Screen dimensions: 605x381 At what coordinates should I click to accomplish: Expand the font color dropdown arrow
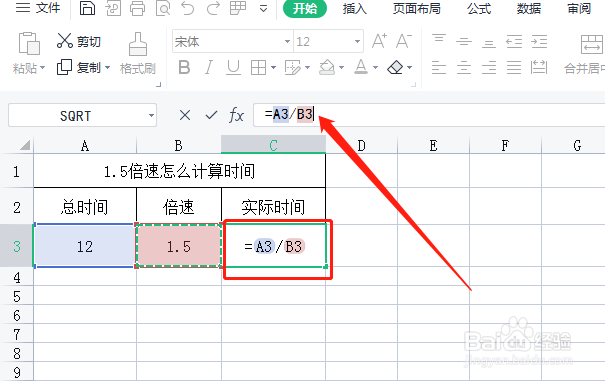click(x=375, y=68)
